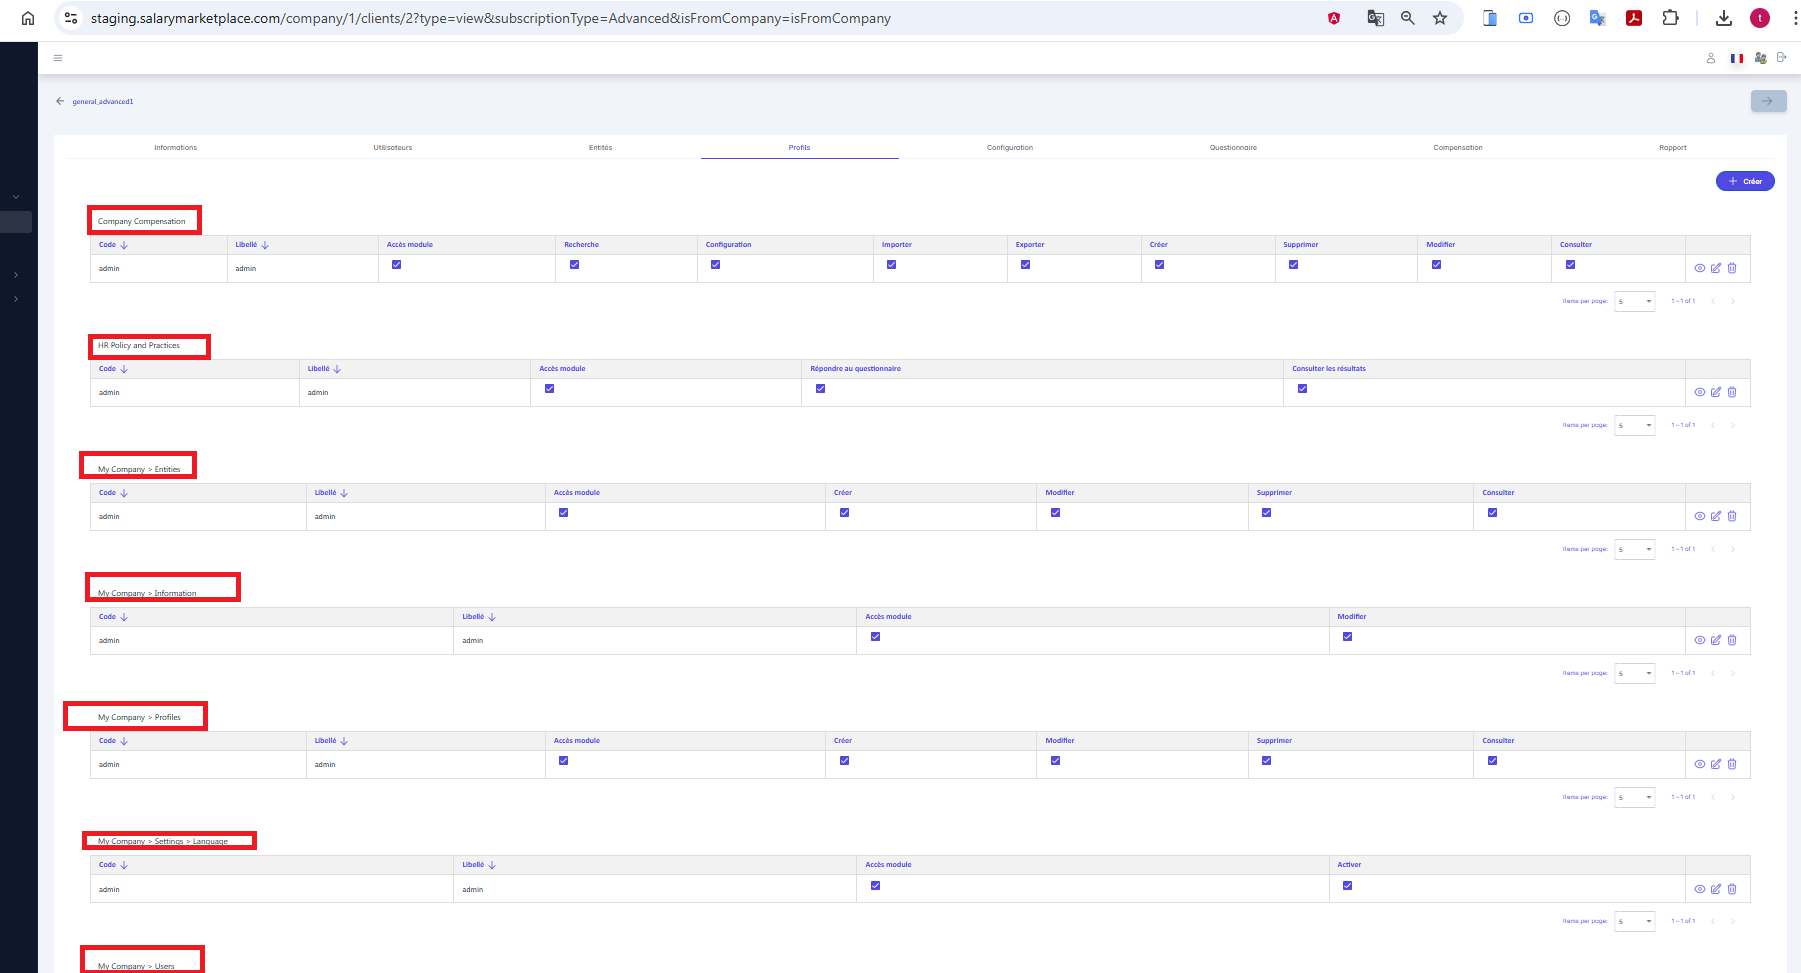Open the hamburger sidebar menu

coord(58,58)
